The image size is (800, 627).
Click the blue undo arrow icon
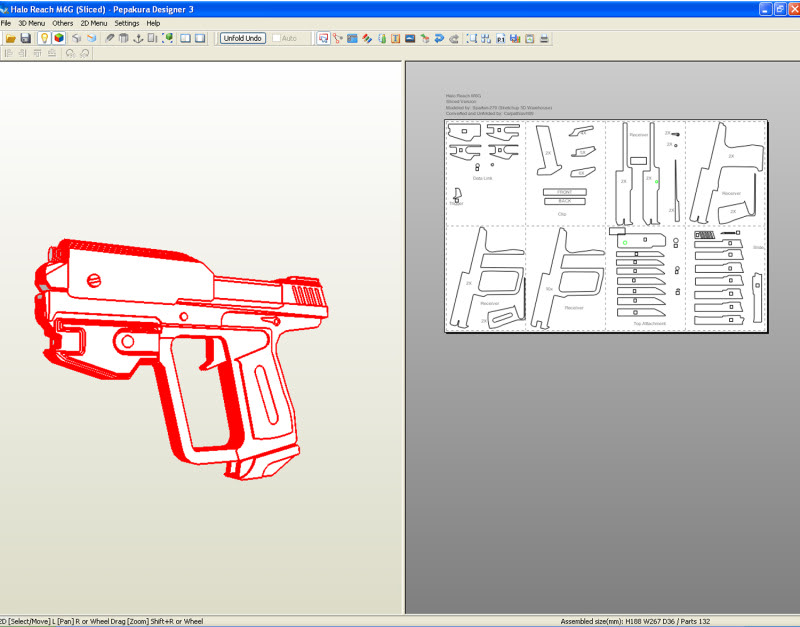coord(439,38)
